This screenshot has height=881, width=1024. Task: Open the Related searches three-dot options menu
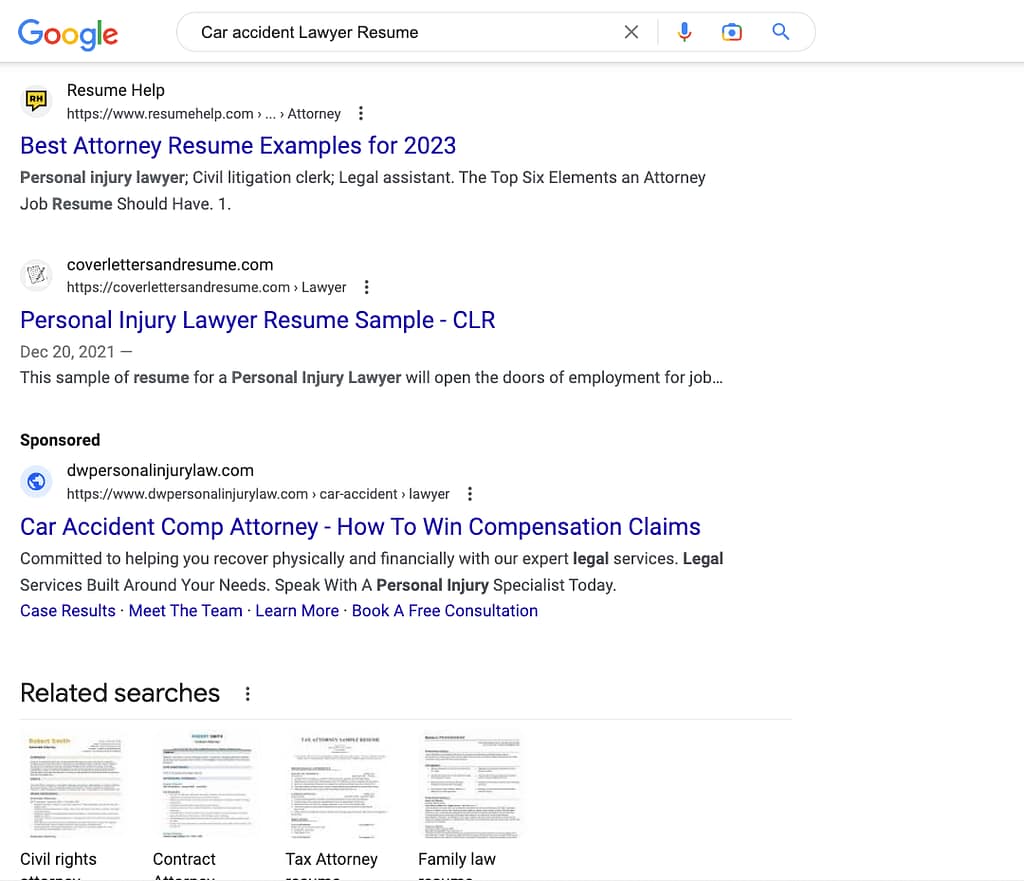(248, 694)
